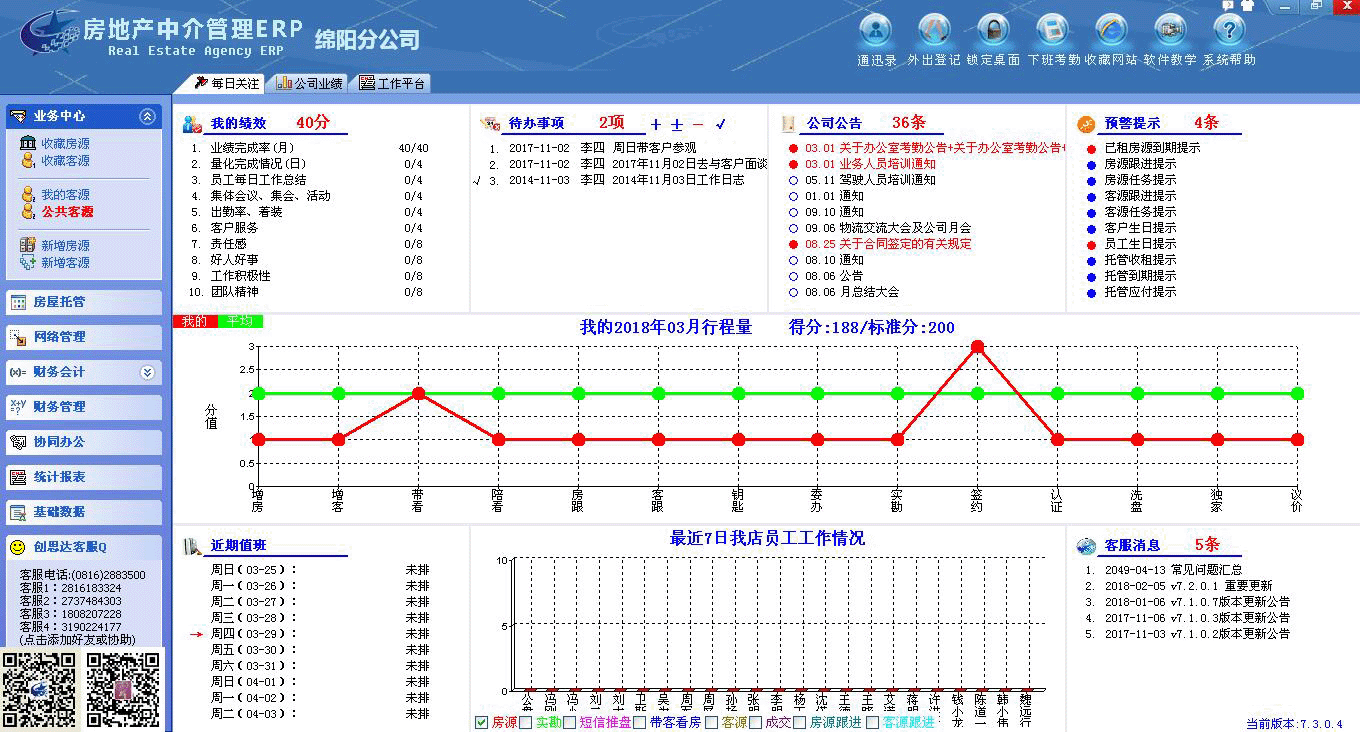Open 系统帮助 help icon
Screen dimensions: 1360x732
[x=1229, y=30]
